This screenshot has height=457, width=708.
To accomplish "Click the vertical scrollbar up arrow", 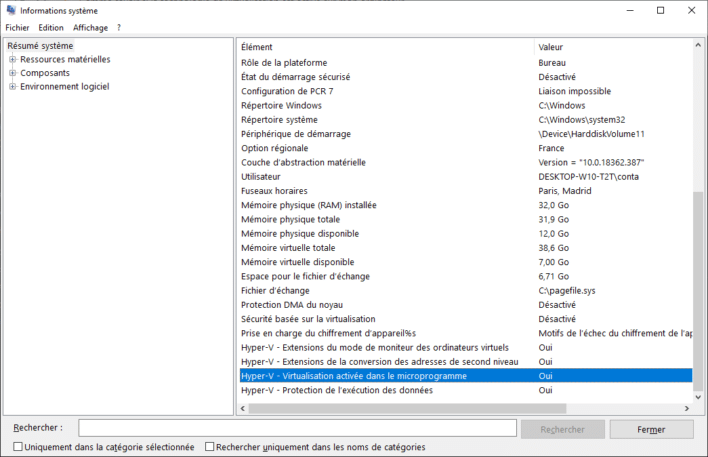I will click(698, 46).
